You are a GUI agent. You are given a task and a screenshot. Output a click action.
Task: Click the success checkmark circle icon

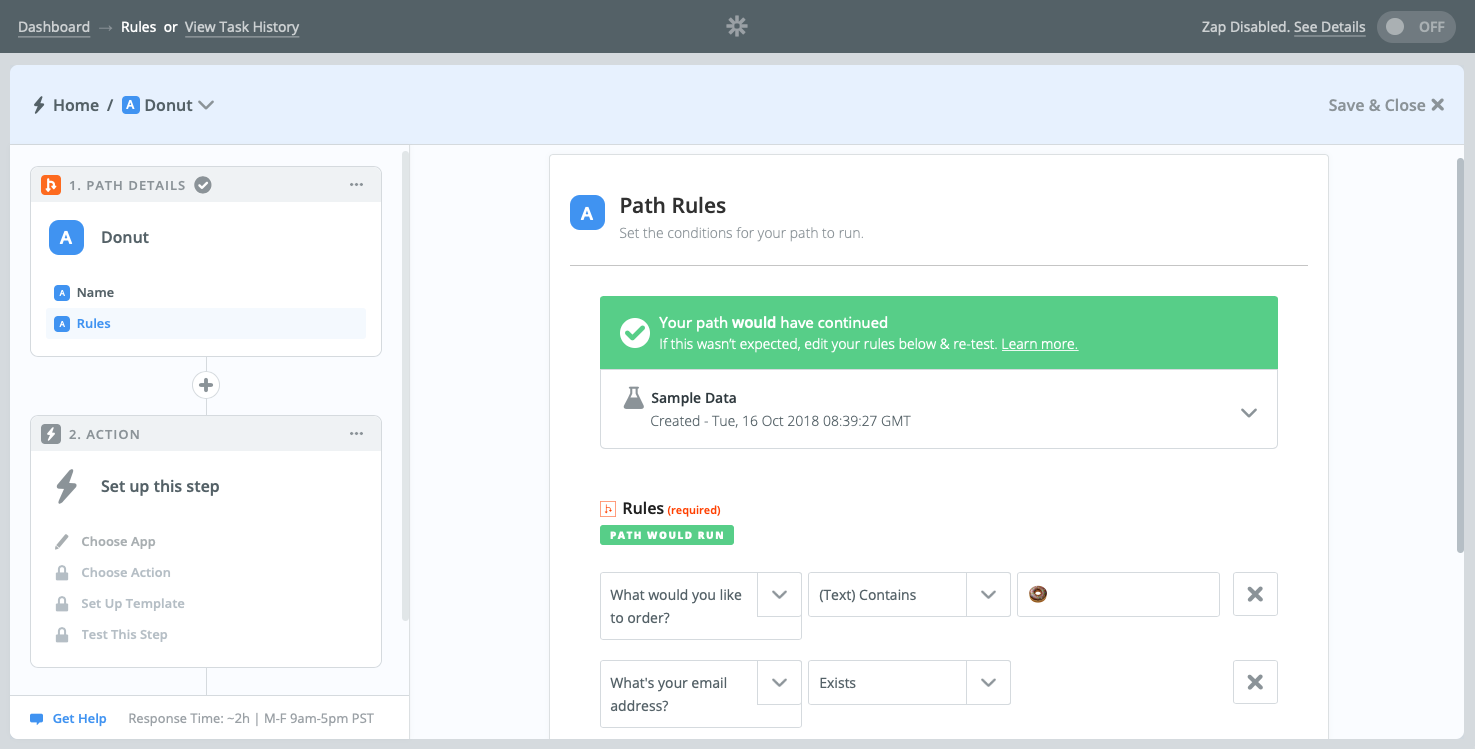point(635,333)
